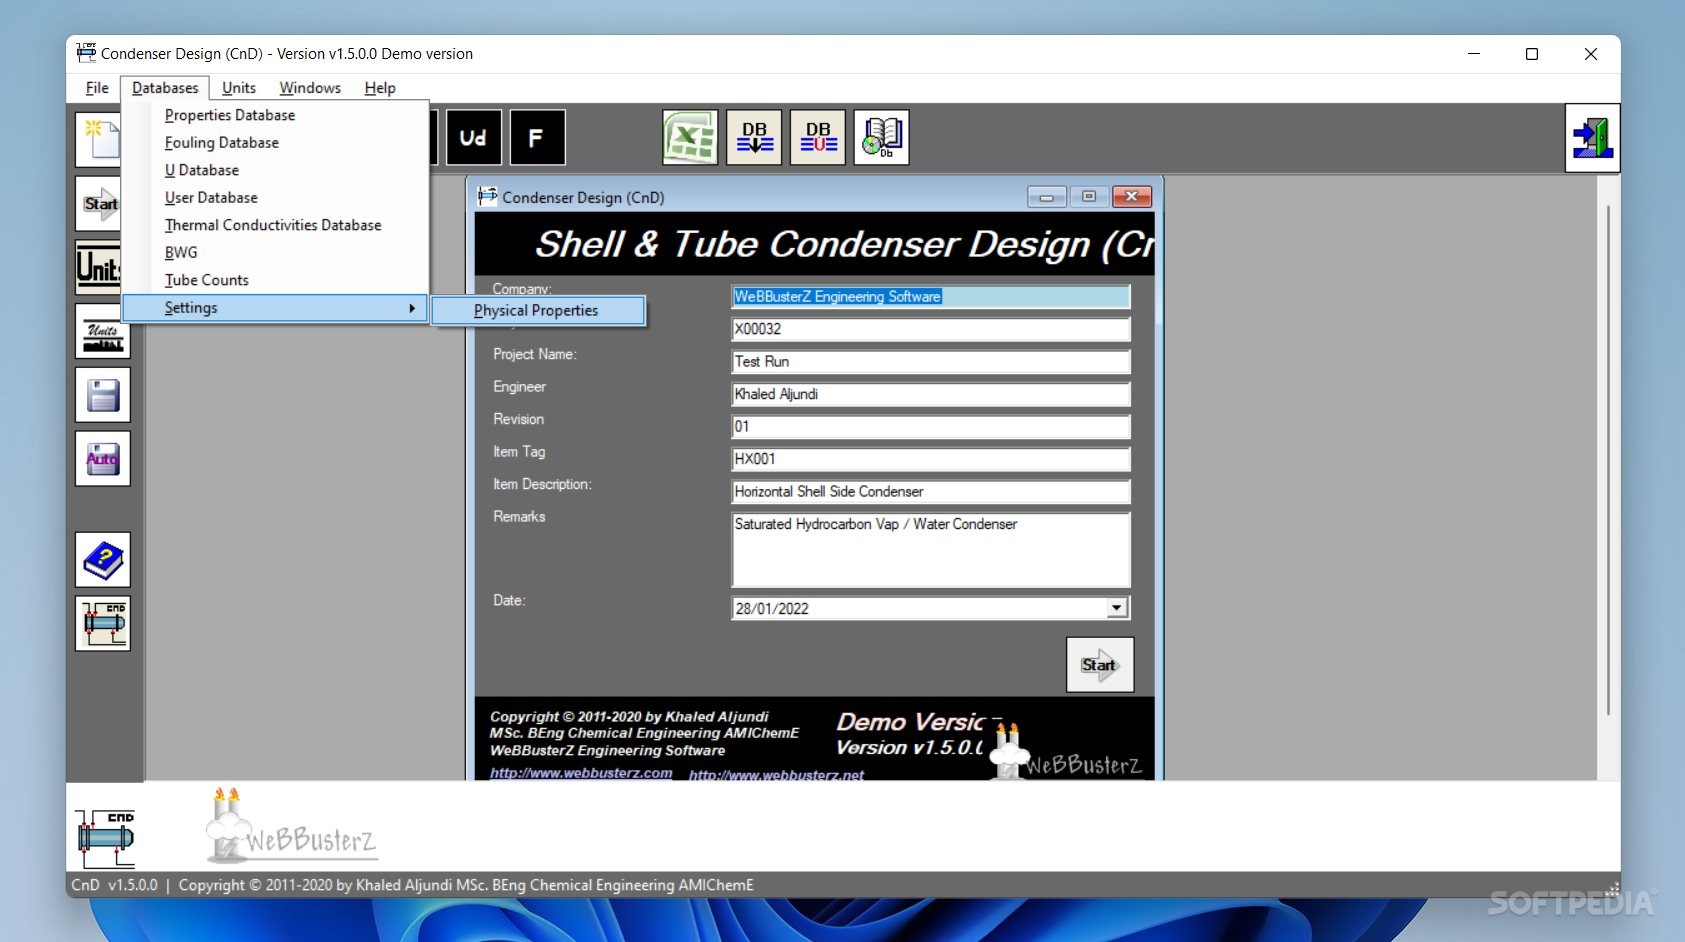Click the Engineer field Khaled Aljundi
1685x942 pixels.
(931, 394)
